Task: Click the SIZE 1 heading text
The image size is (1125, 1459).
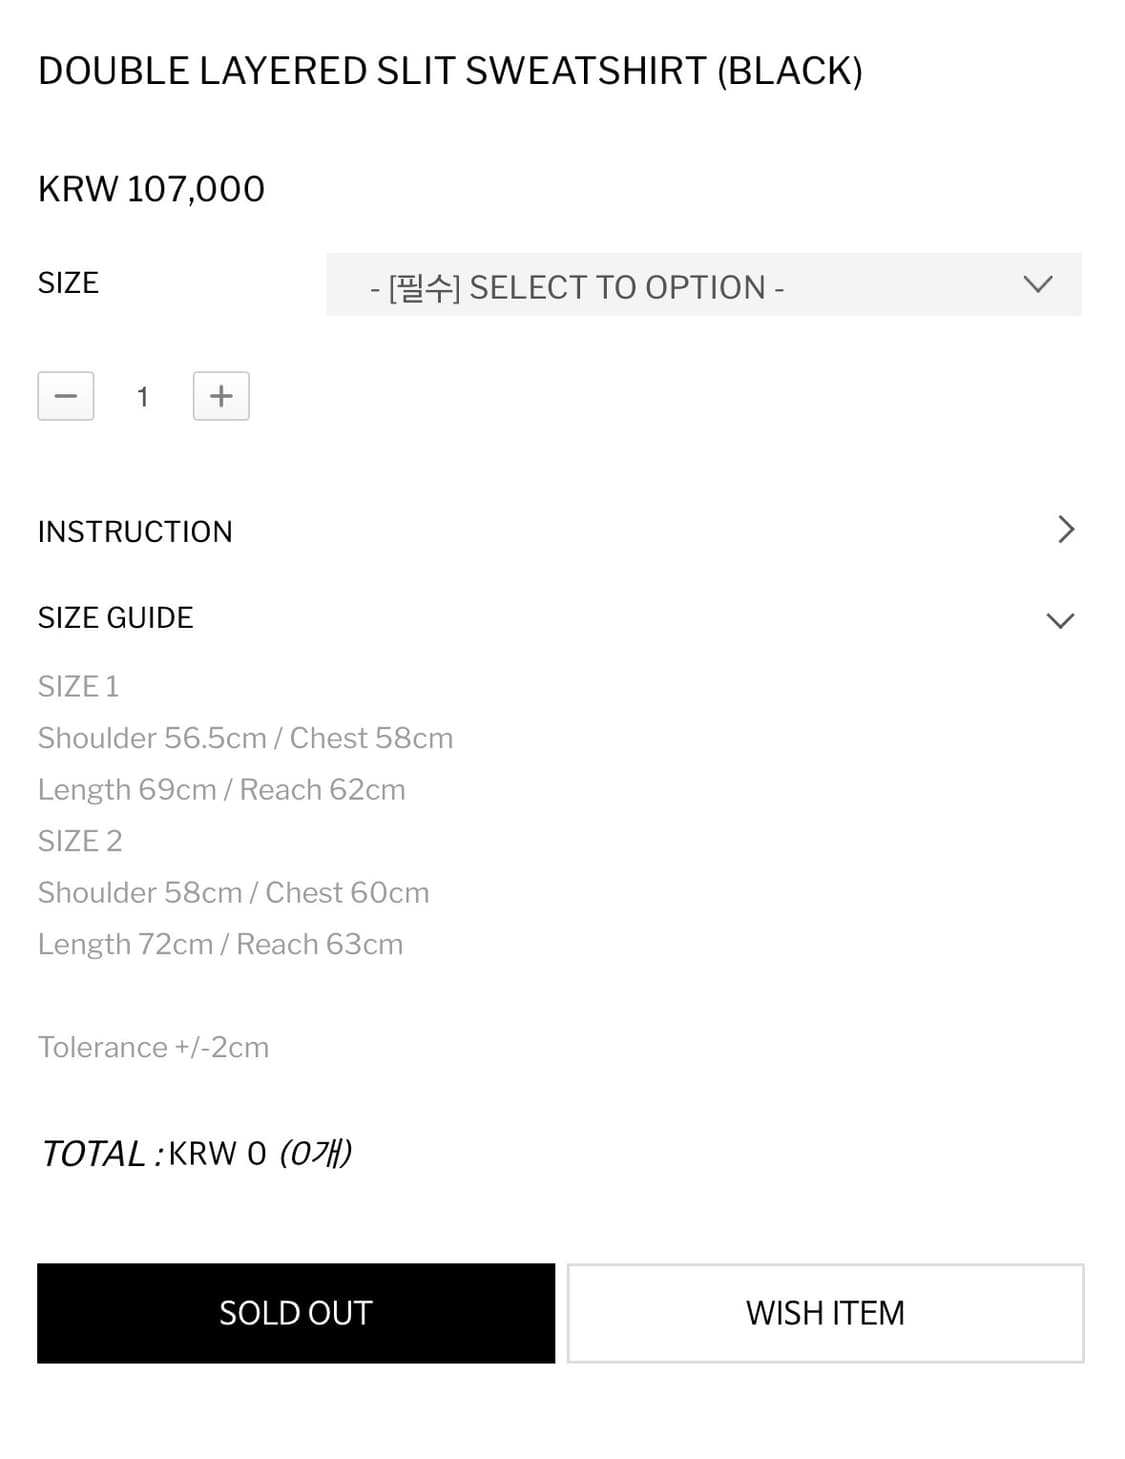Action: (x=78, y=686)
